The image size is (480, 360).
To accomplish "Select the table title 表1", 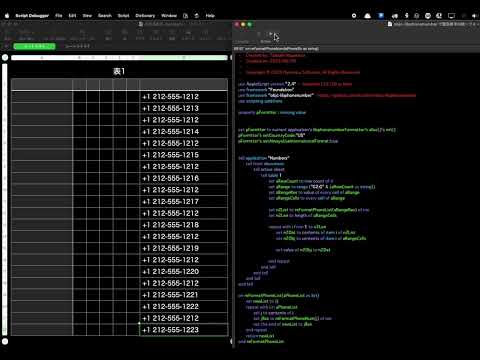I will 119,71.
